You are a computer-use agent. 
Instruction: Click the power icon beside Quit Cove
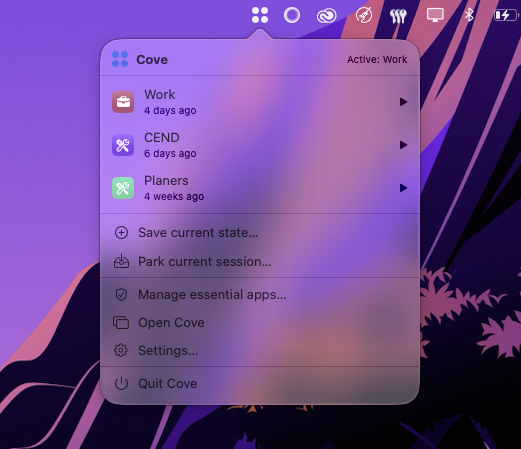click(x=121, y=383)
